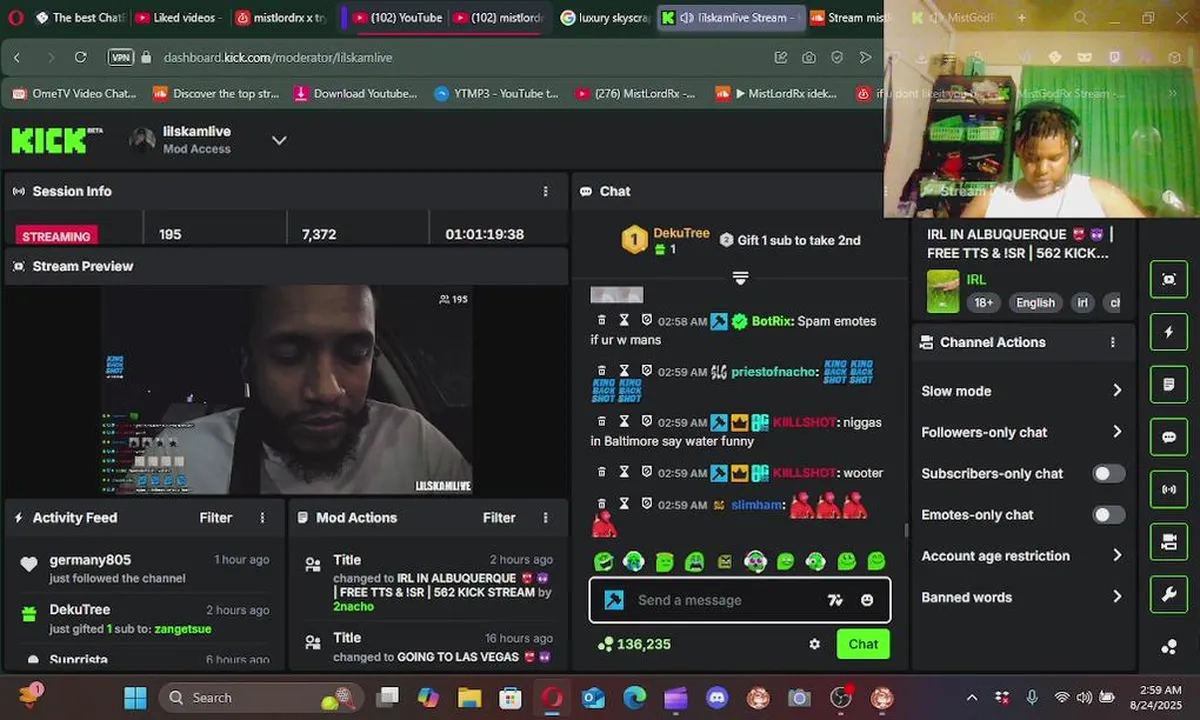Click the 7TV emote icon in message box
This screenshot has width=1200, height=720.
(x=835, y=600)
